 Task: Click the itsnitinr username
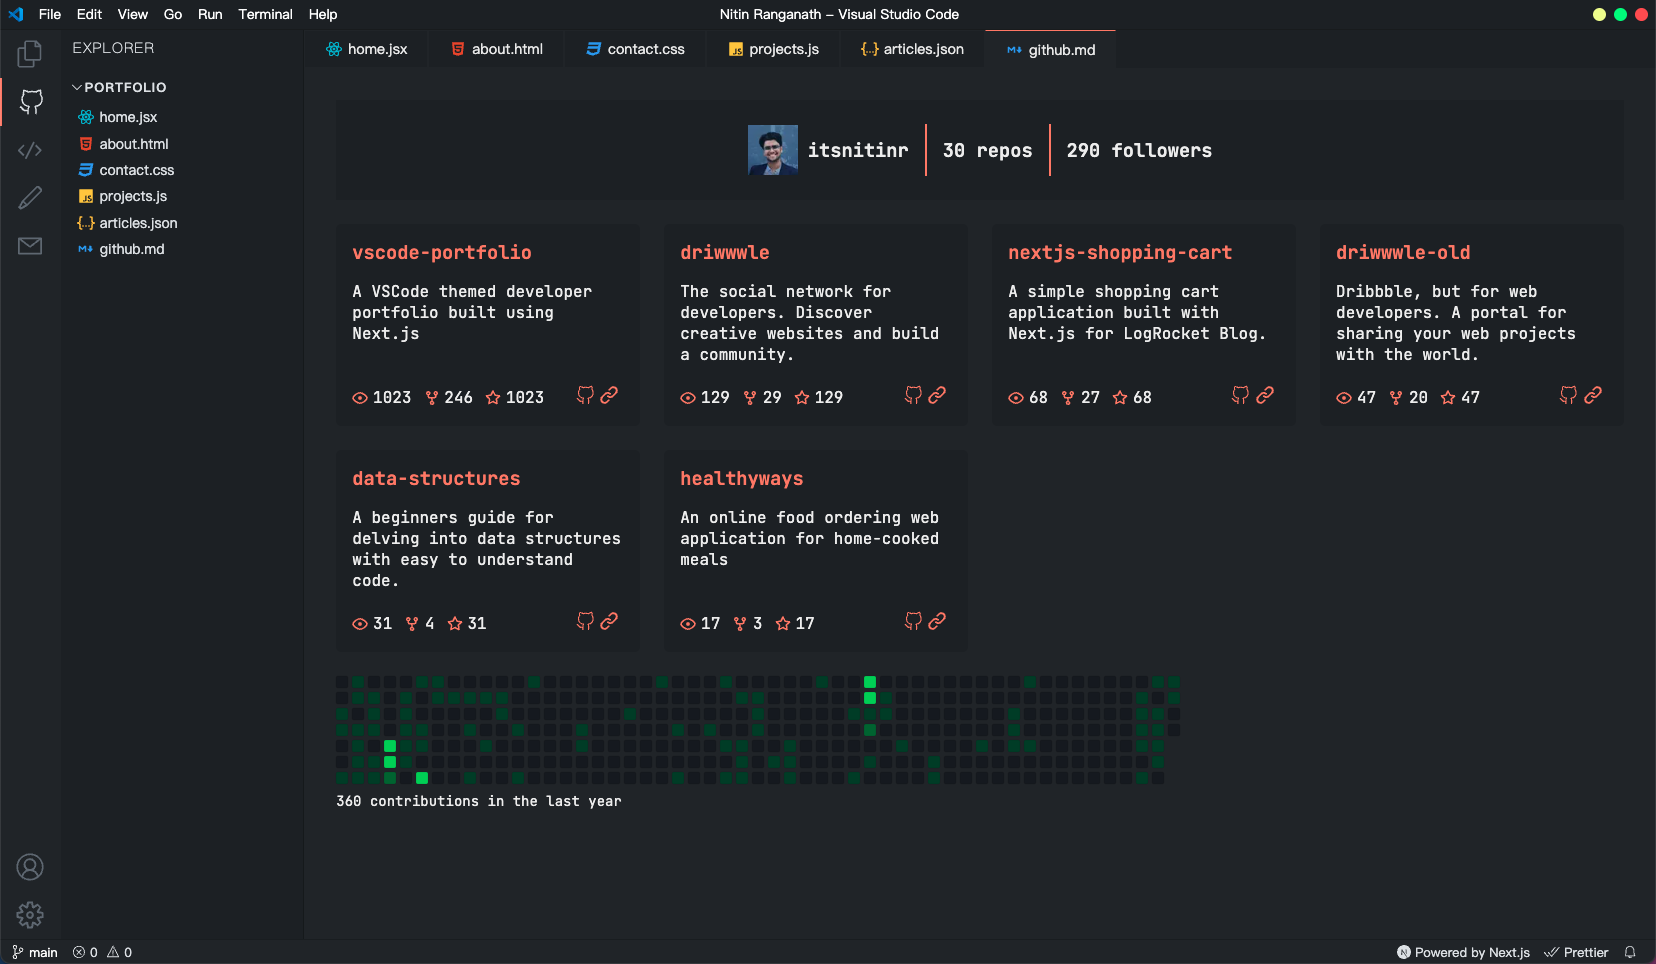coord(858,150)
